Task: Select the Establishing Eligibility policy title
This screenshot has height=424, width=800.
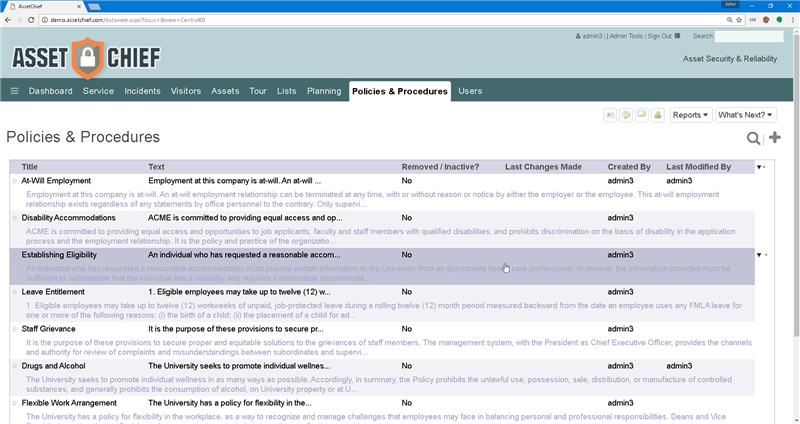Action: [59, 255]
